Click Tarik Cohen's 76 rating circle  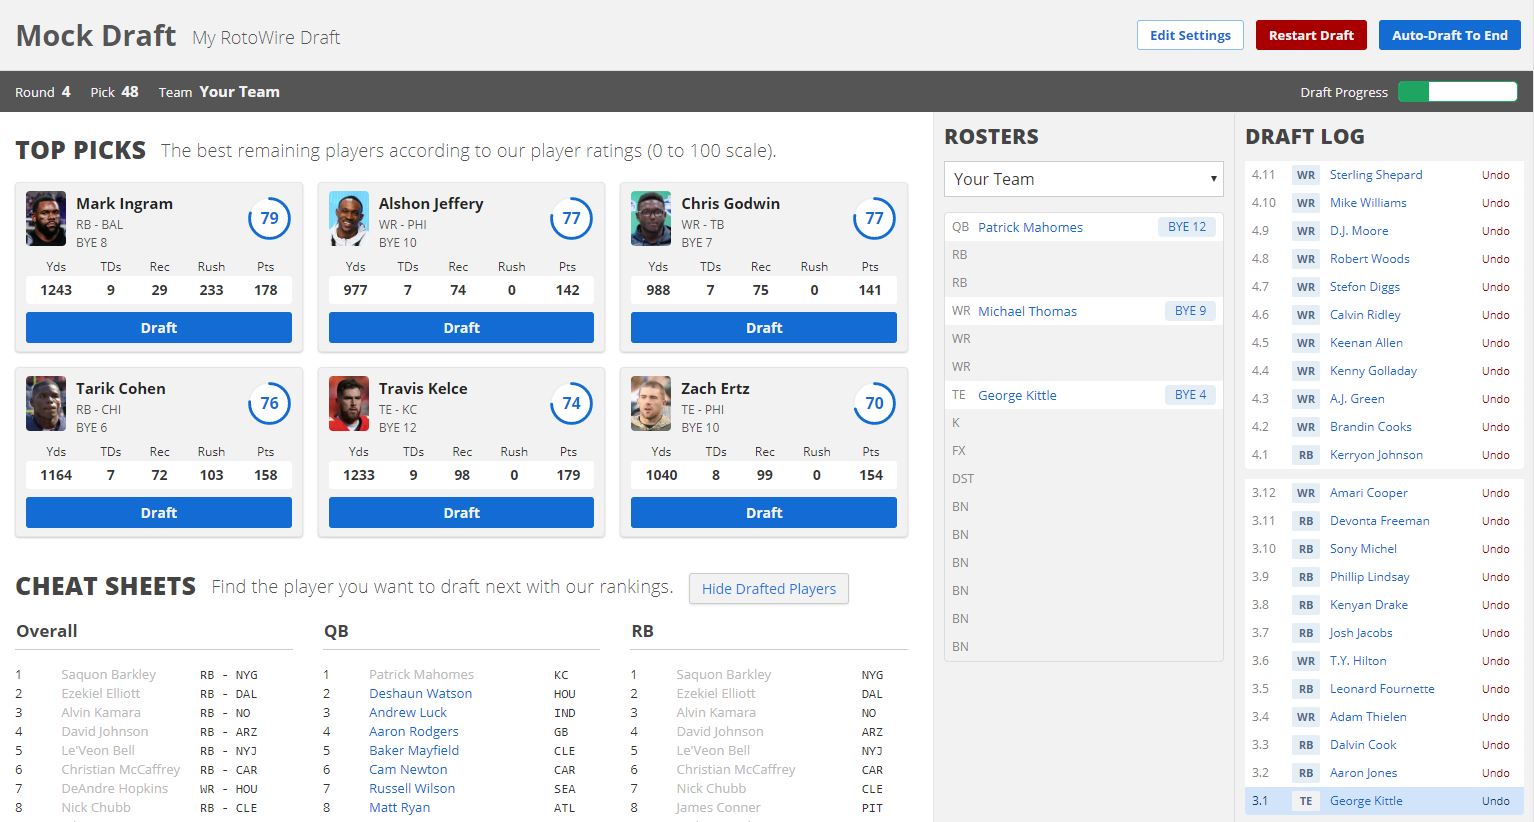tap(269, 403)
